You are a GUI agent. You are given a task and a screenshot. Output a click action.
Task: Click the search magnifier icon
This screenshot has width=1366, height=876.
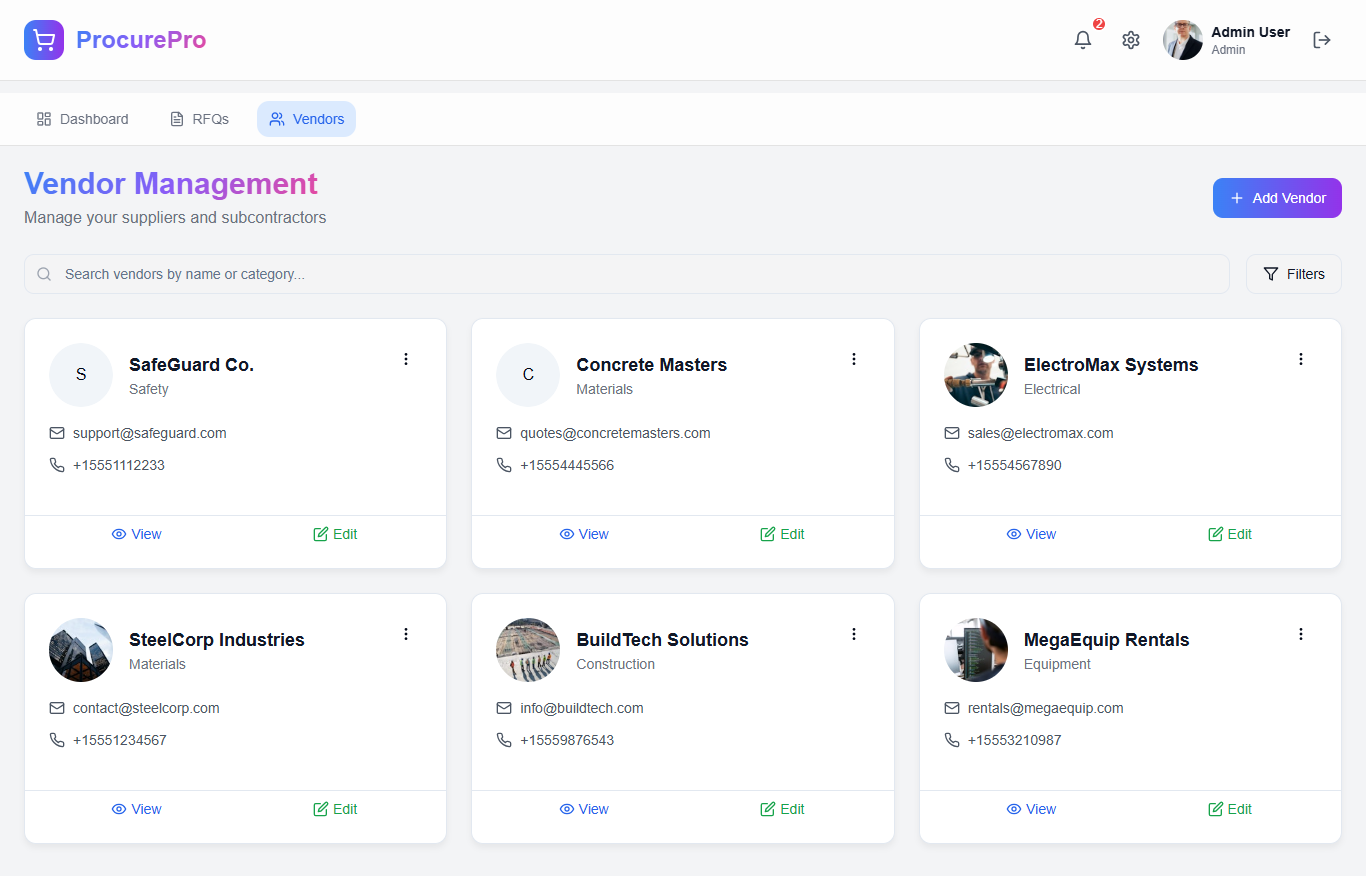pos(44,274)
